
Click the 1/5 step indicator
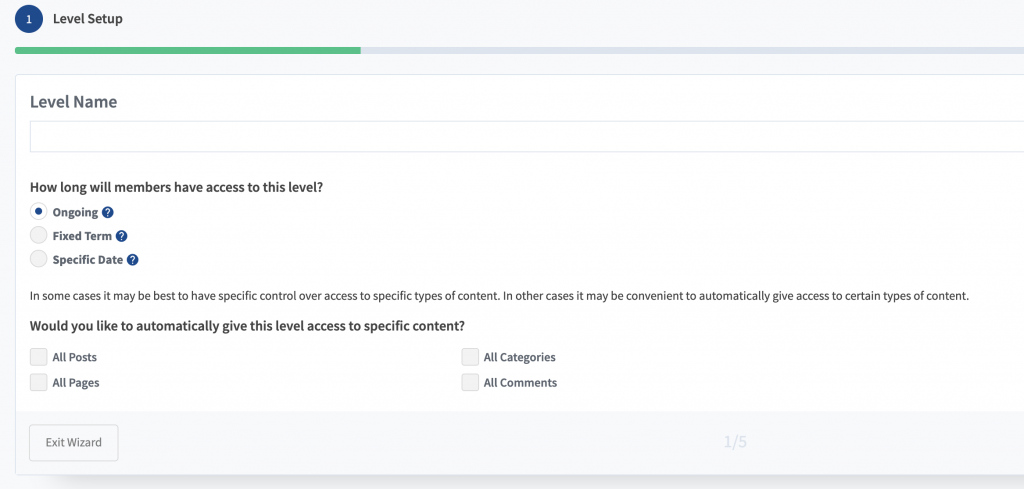735,443
